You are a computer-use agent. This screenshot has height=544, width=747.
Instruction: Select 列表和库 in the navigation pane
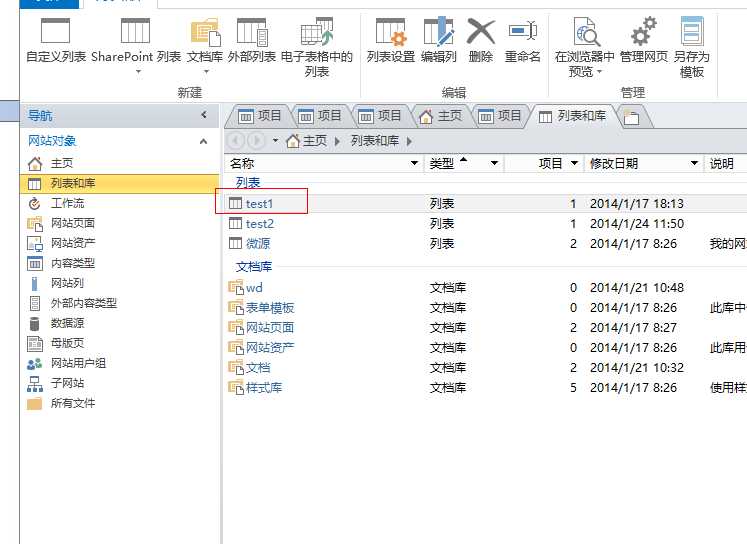[x=119, y=183]
